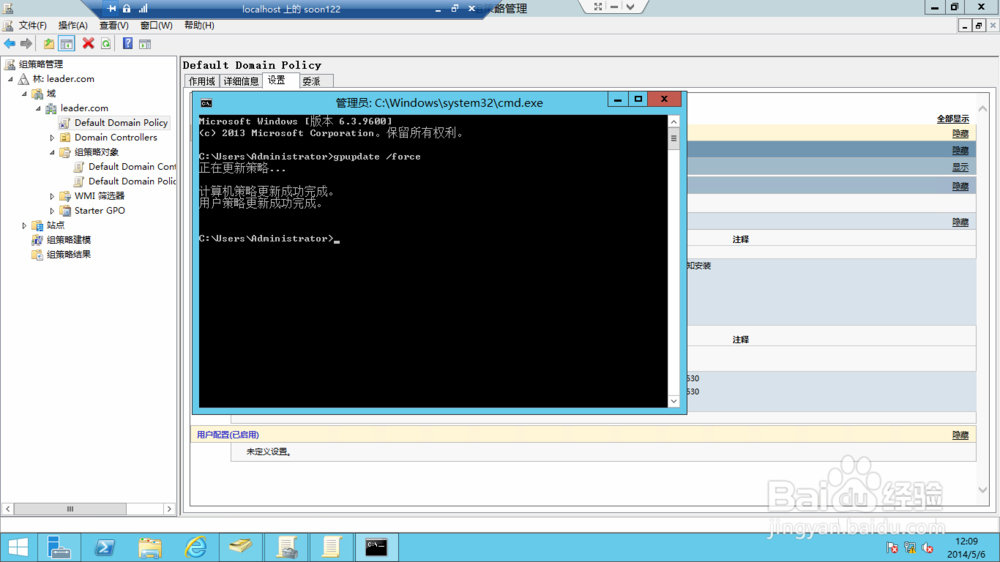Open the 窗口(W) menu

[x=156, y=26]
